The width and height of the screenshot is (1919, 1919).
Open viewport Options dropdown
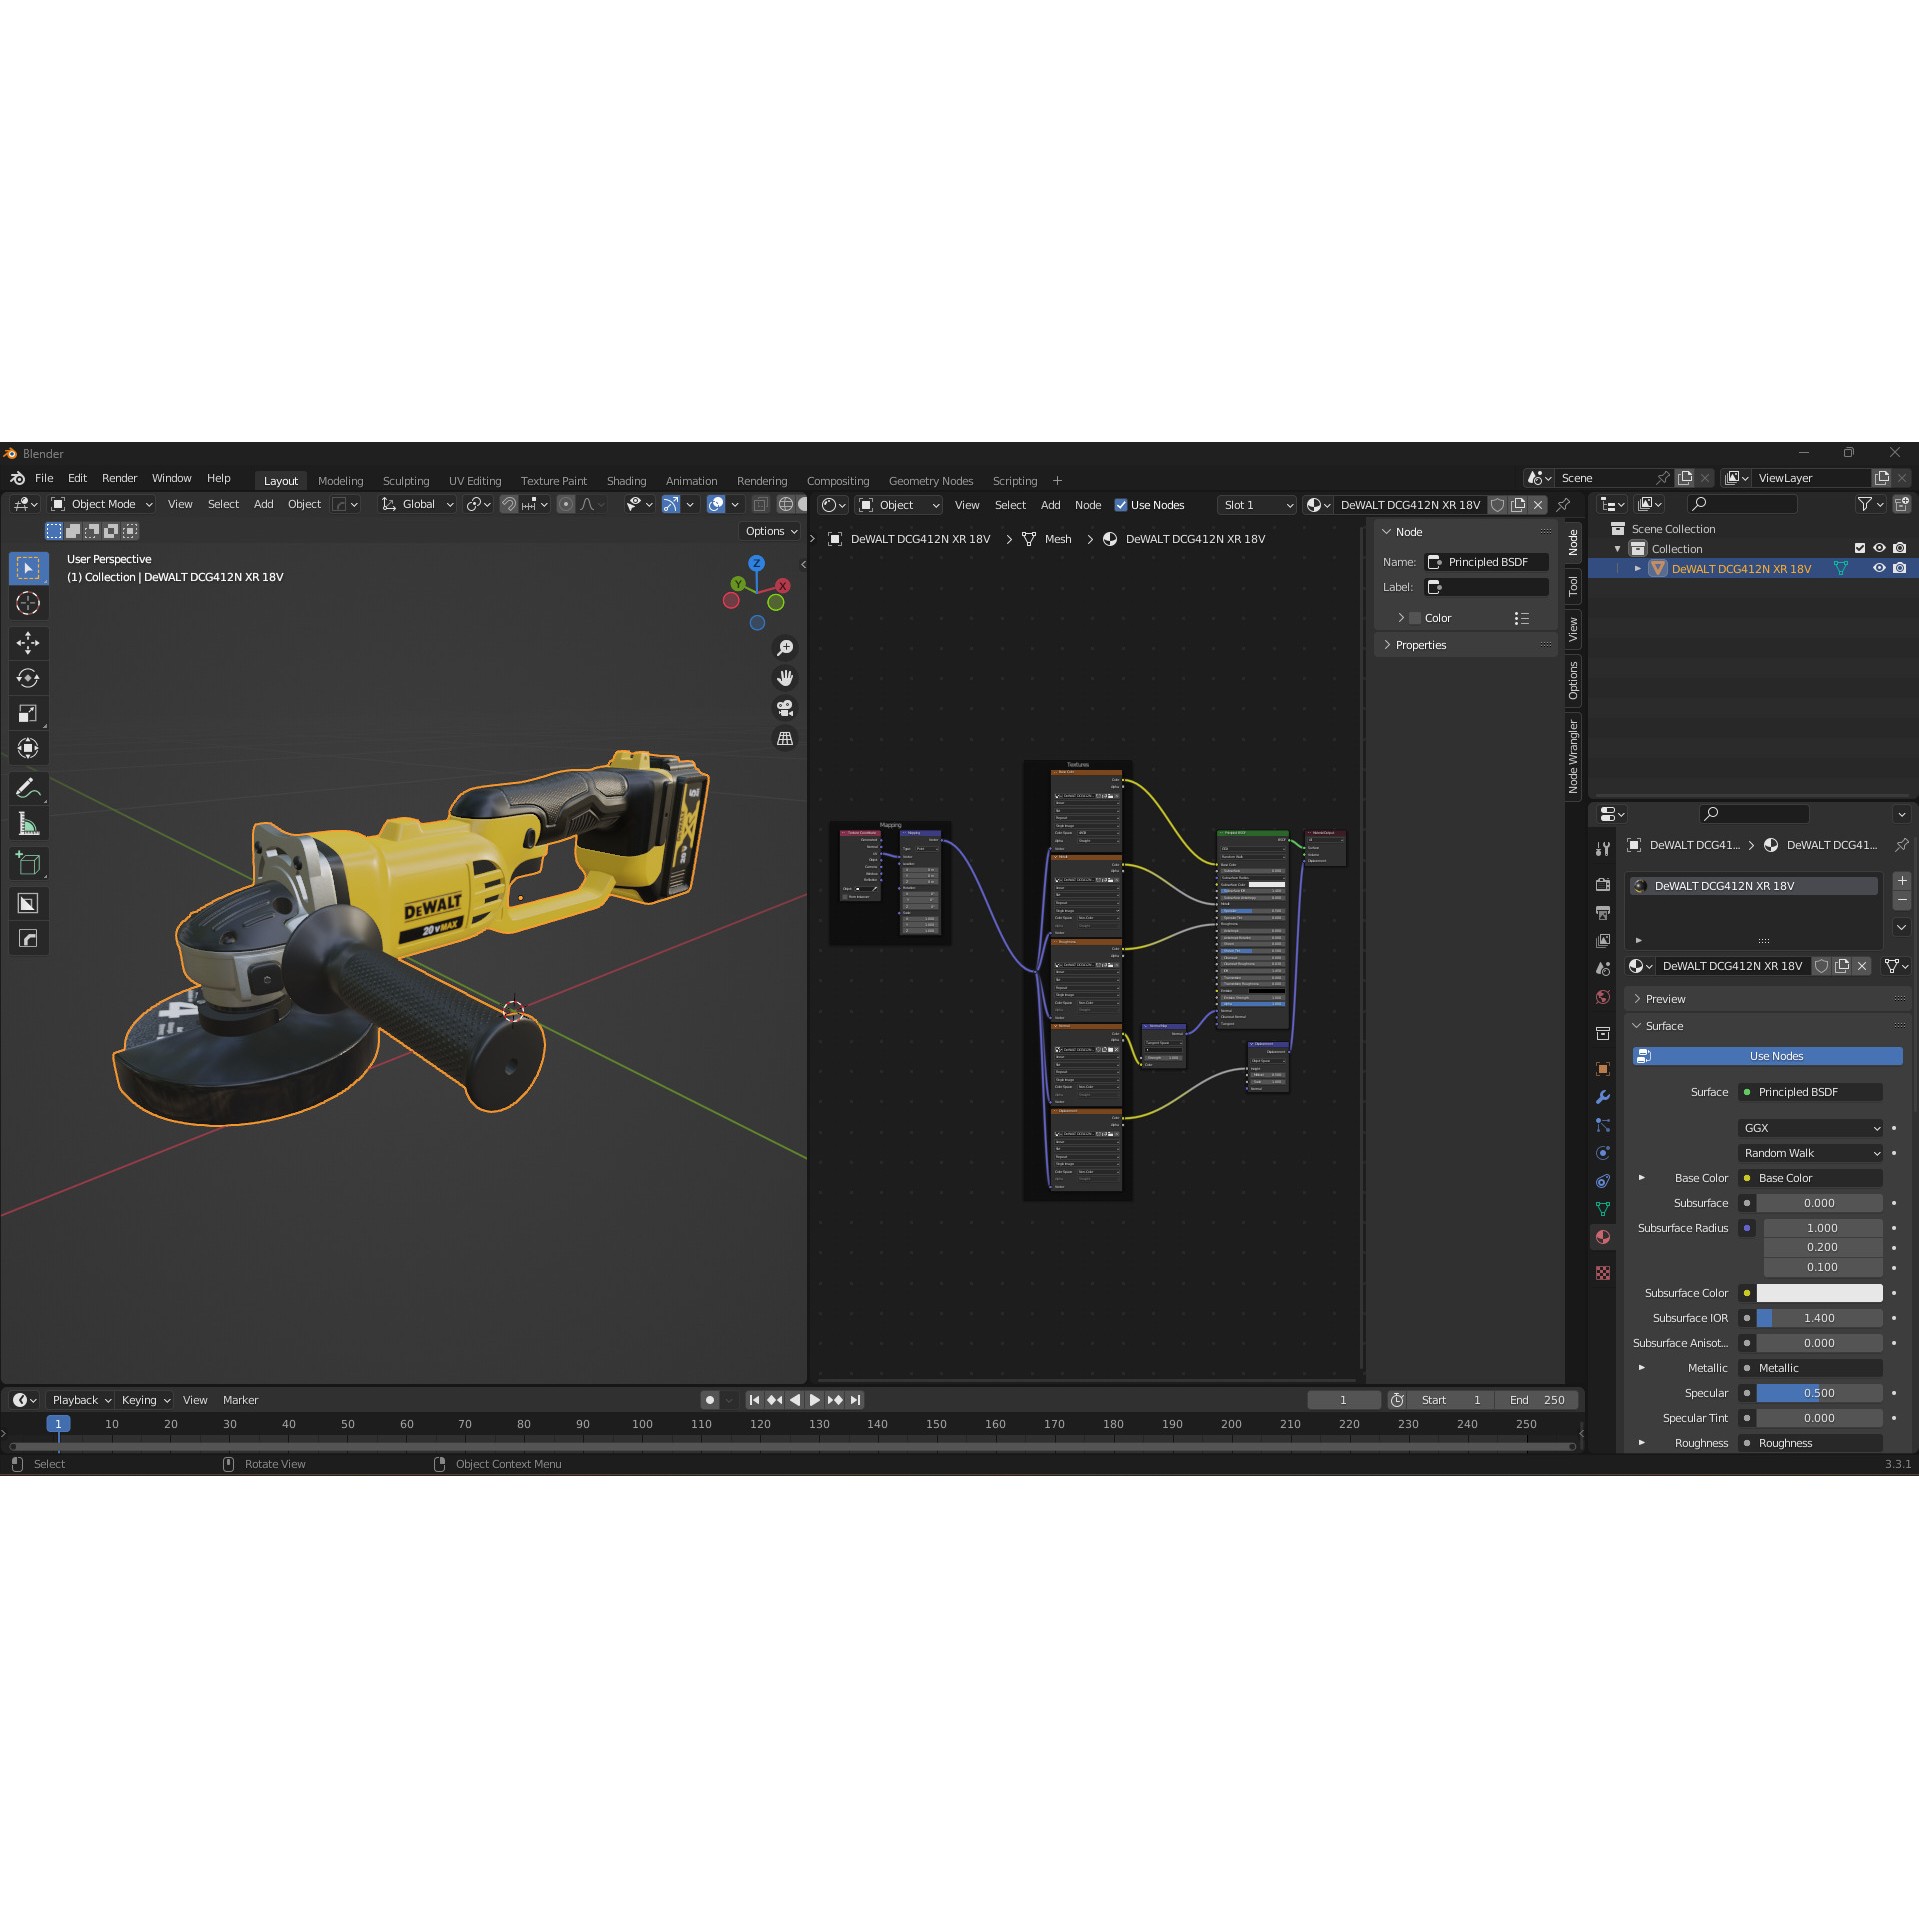(771, 531)
